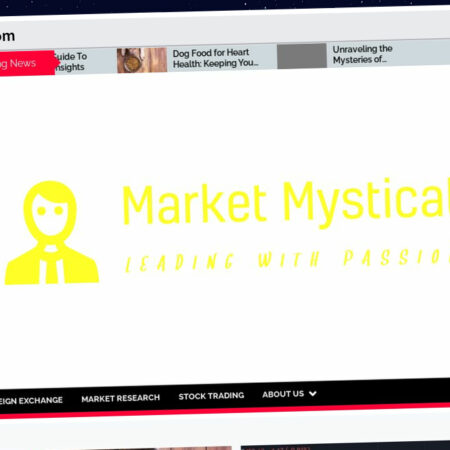Open the Guide To Insights ticker headline
This screenshot has height=450, width=450.
[71, 62]
